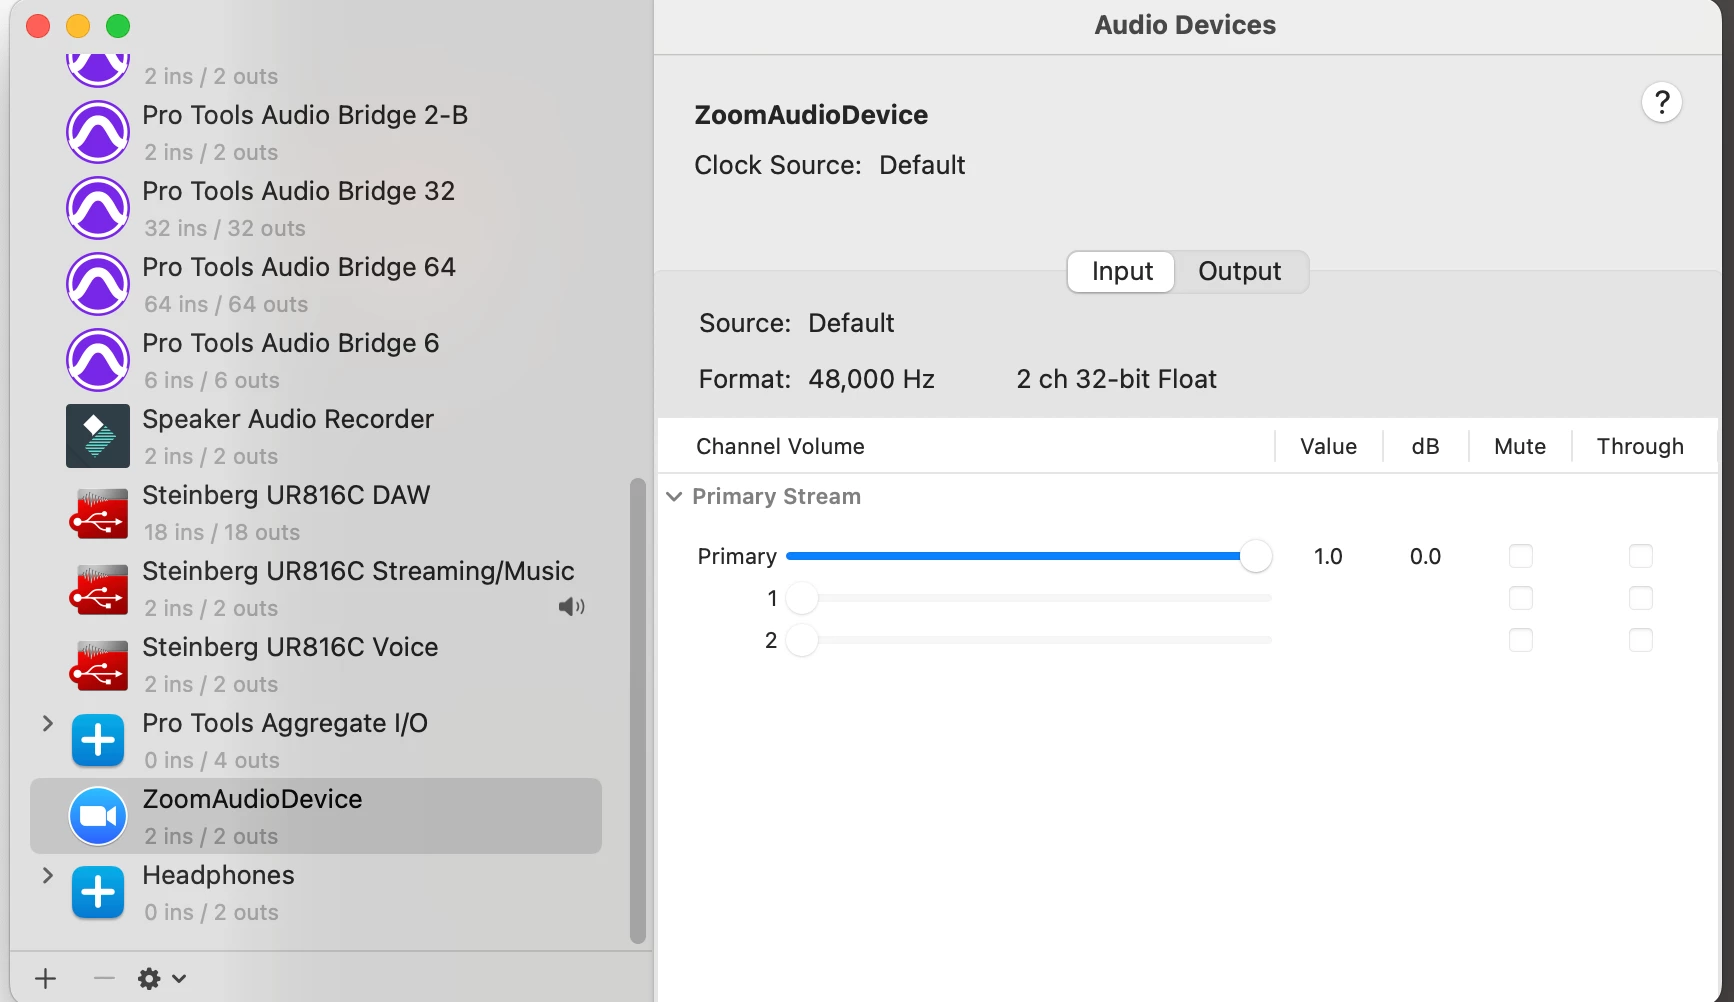This screenshot has width=1734, height=1002.
Task: Toggle the Mute checkbox for channel 1
Action: 1520,598
